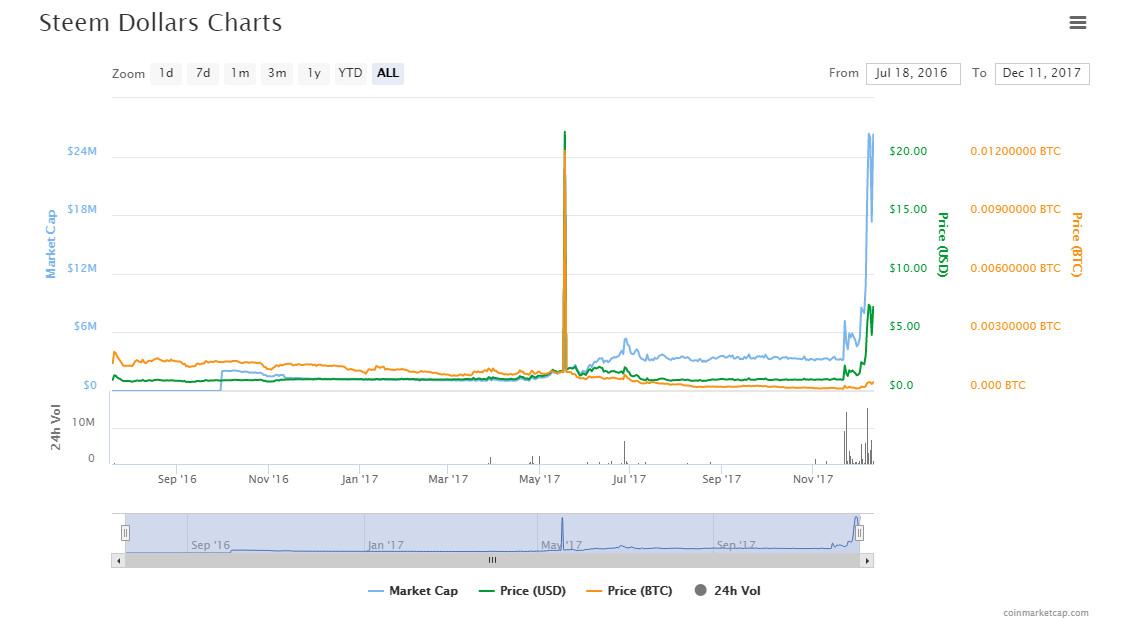This screenshot has width=1139, height=618.
Task: Select the YTD zoom range
Action: pyautogui.click(x=350, y=73)
